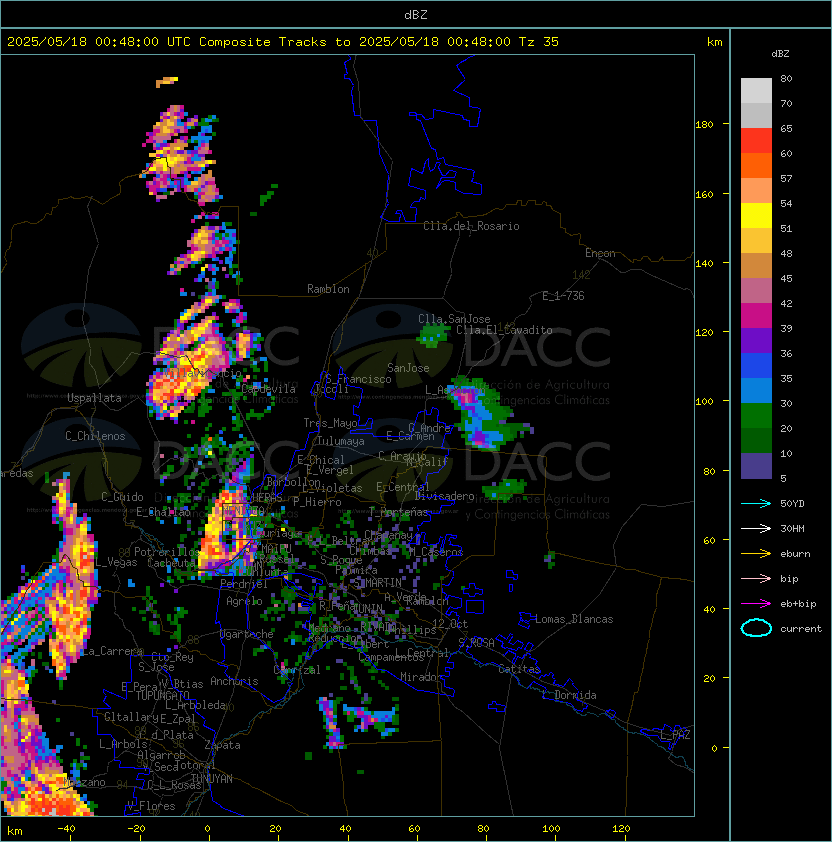
Task: Pick the dusty pink 42-45 dBZ swatch
Action: tap(756, 291)
